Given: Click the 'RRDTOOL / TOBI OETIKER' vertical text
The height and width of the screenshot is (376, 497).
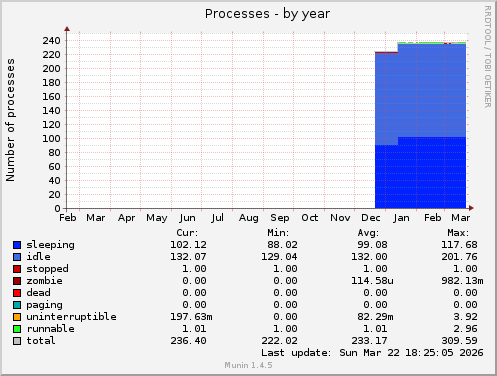Looking at the screenshot, I should [x=487, y=57].
